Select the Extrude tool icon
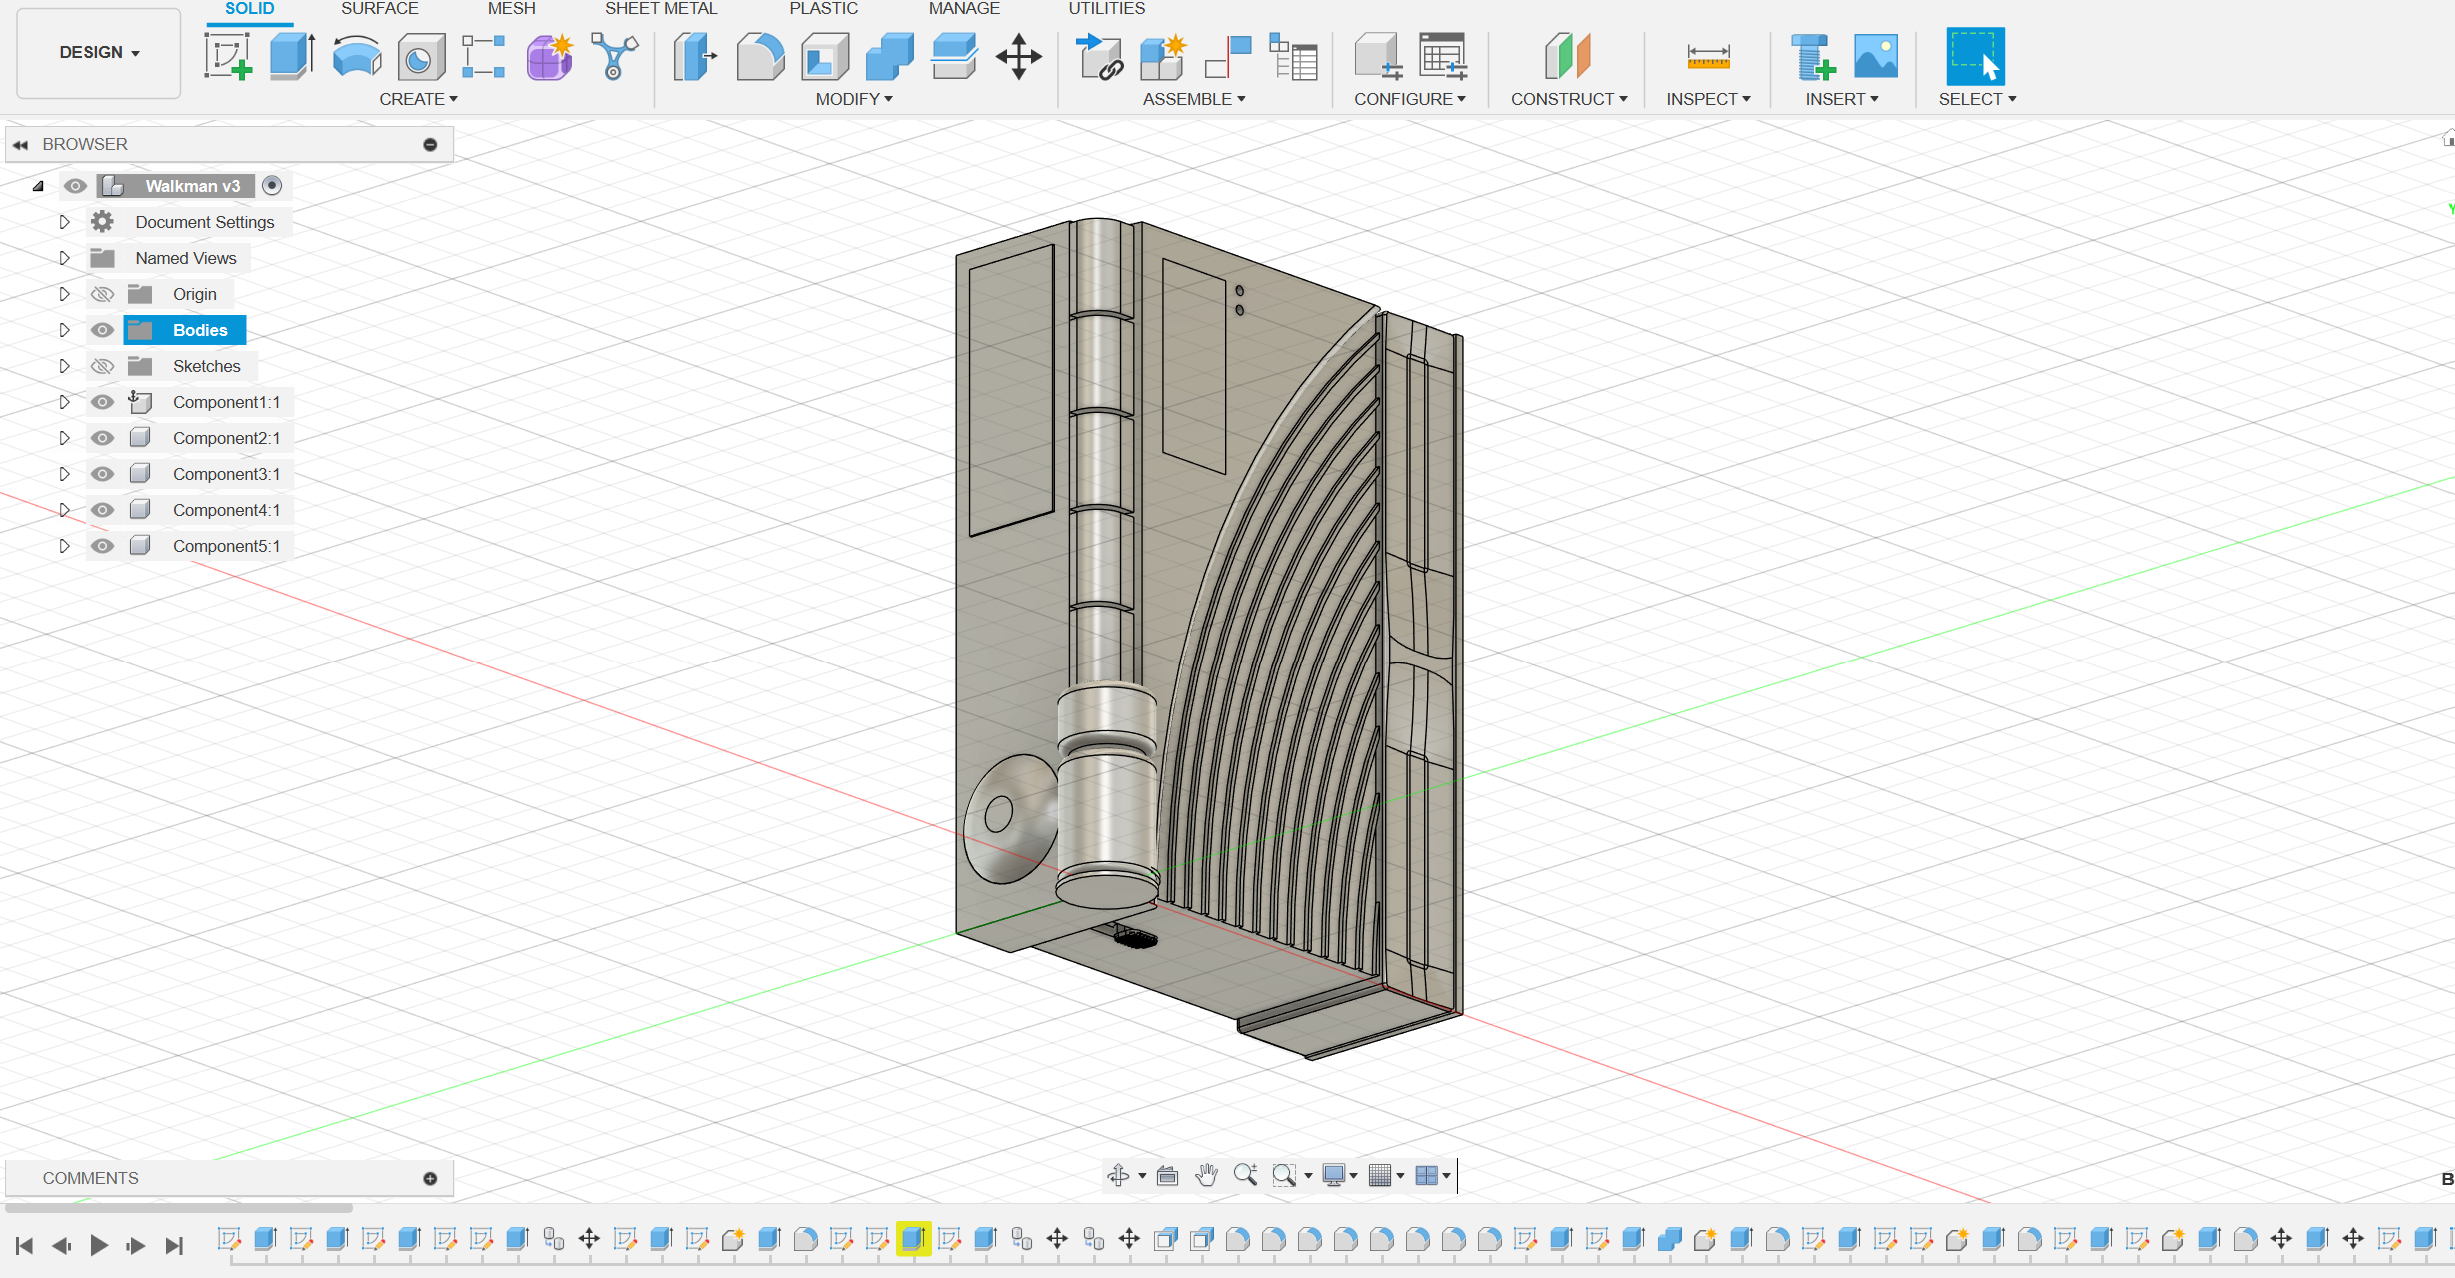Image resolution: width=2455 pixels, height=1278 pixels. coord(292,56)
